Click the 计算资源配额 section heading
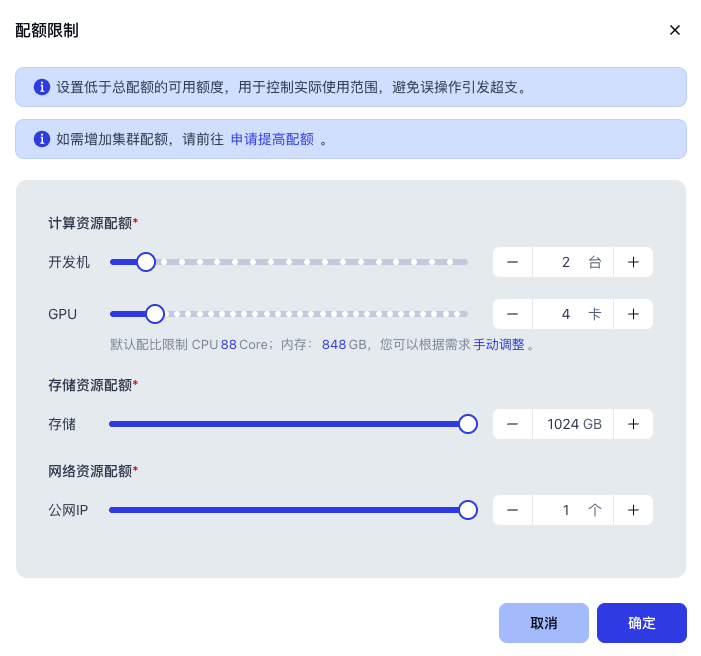 [93, 223]
